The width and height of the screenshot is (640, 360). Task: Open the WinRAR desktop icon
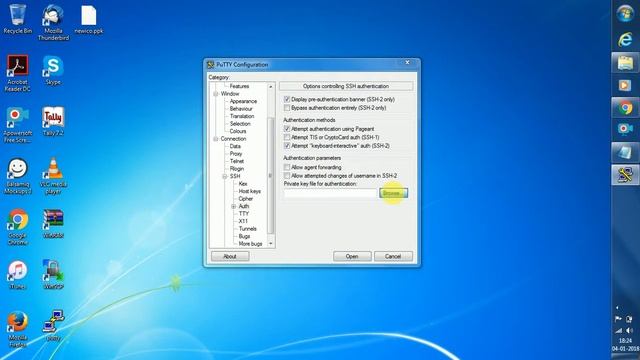(53, 224)
